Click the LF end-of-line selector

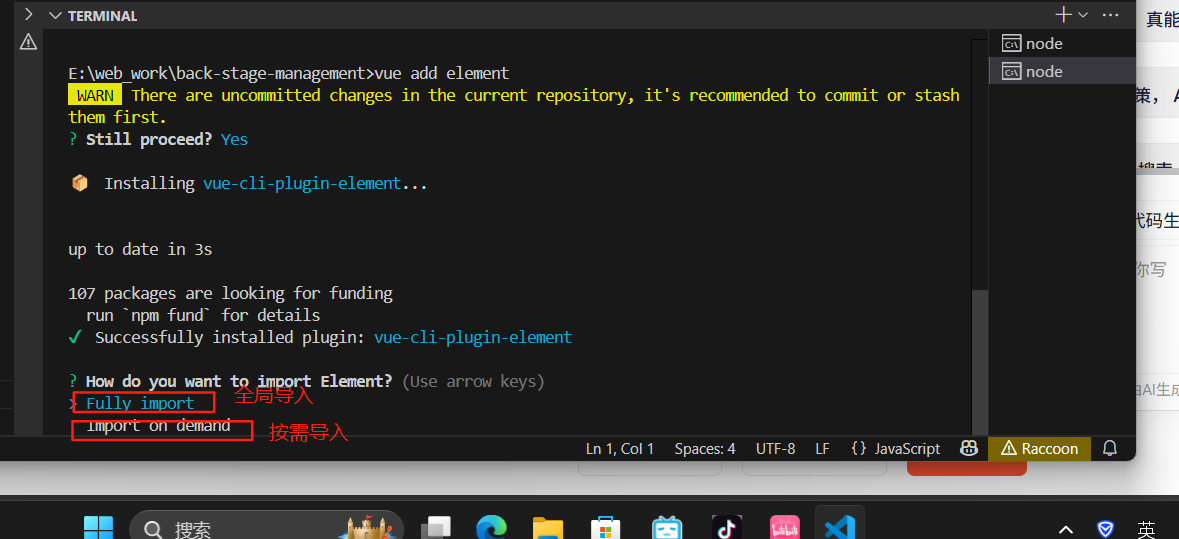(x=823, y=449)
